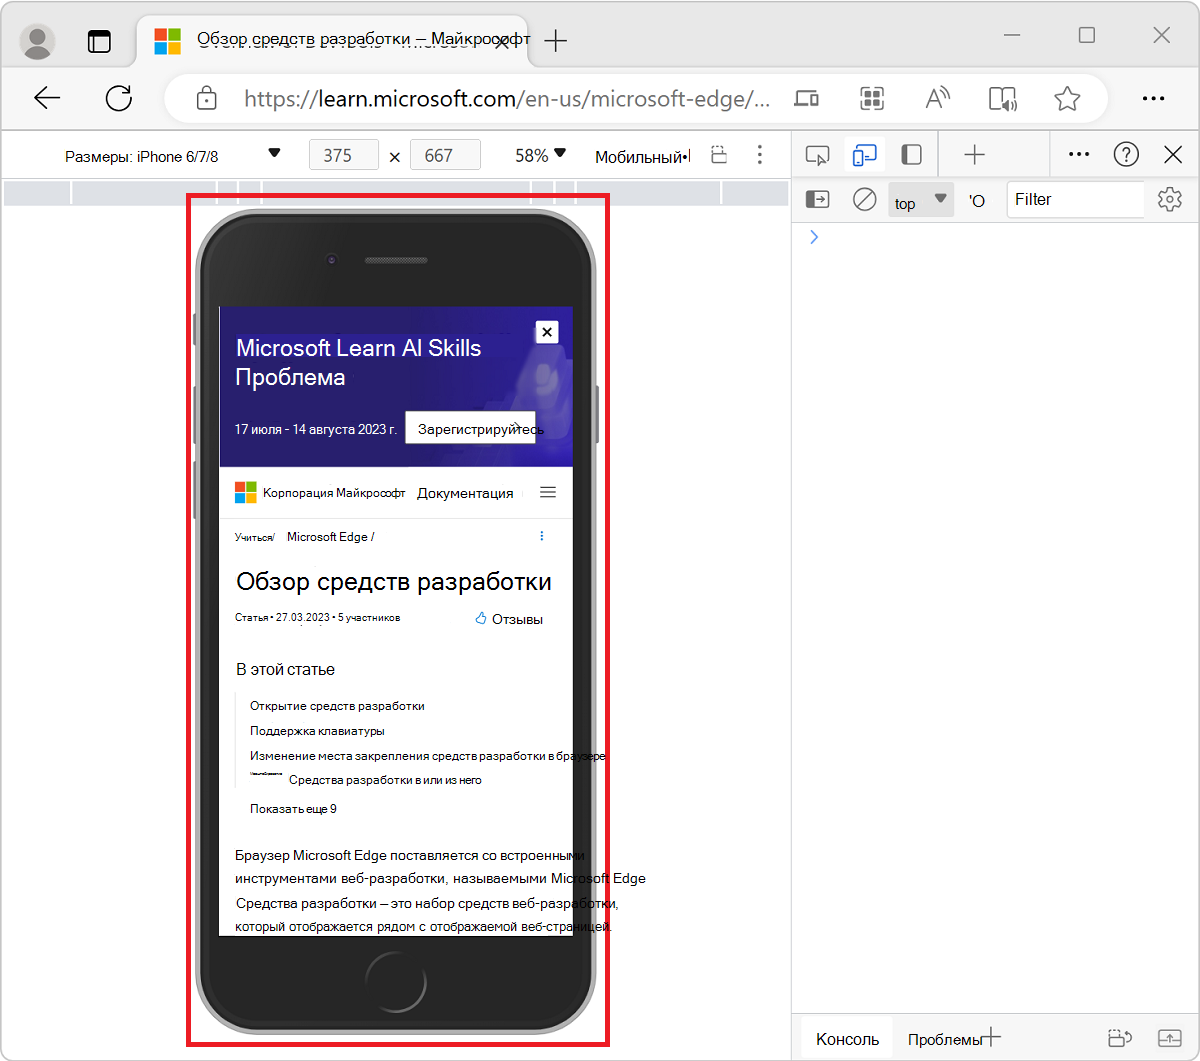Screen dimensions: 1200x1061
Task: Select the inspect element tool
Action: point(818,155)
